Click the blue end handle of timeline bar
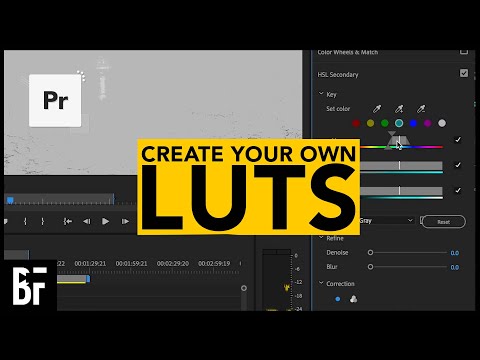 click(88, 279)
